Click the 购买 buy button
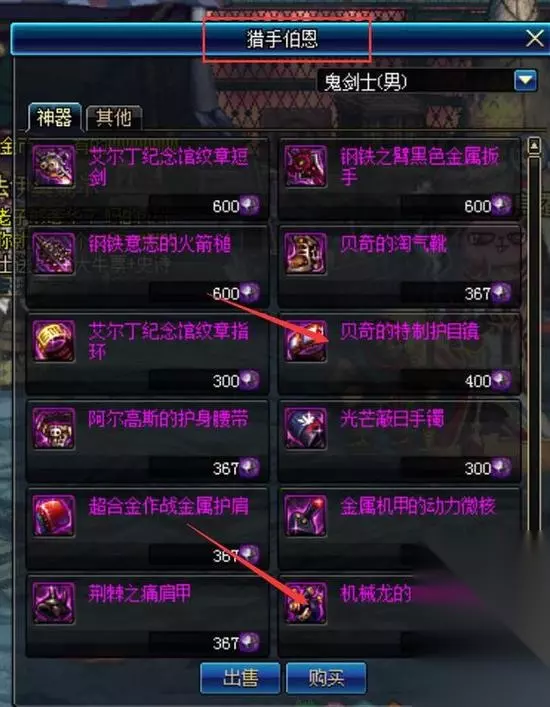The width and height of the screenshot is (550, 707). (x=326, y=678)
